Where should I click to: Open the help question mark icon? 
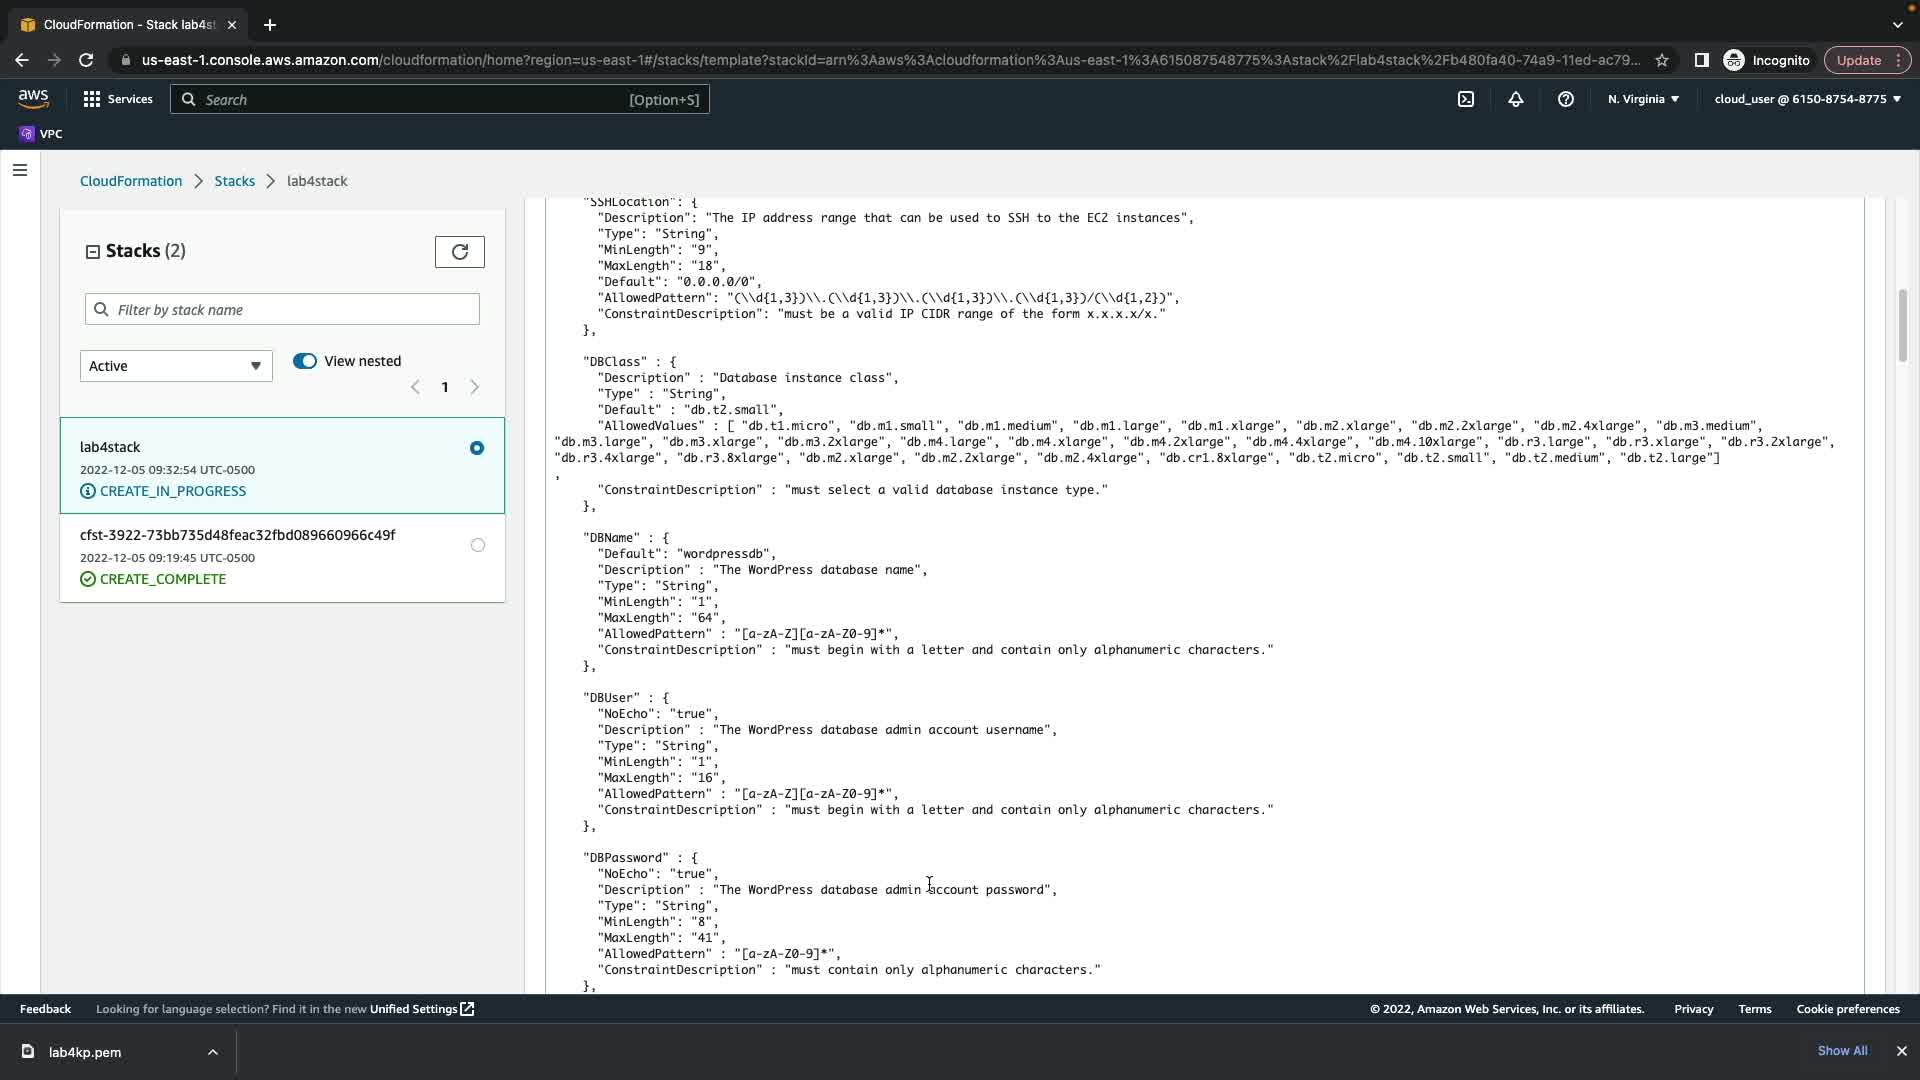click(1566, 99)
